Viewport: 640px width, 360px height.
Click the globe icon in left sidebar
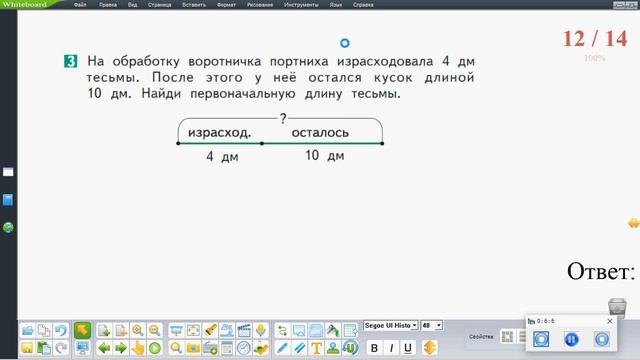tap(8, 227)
